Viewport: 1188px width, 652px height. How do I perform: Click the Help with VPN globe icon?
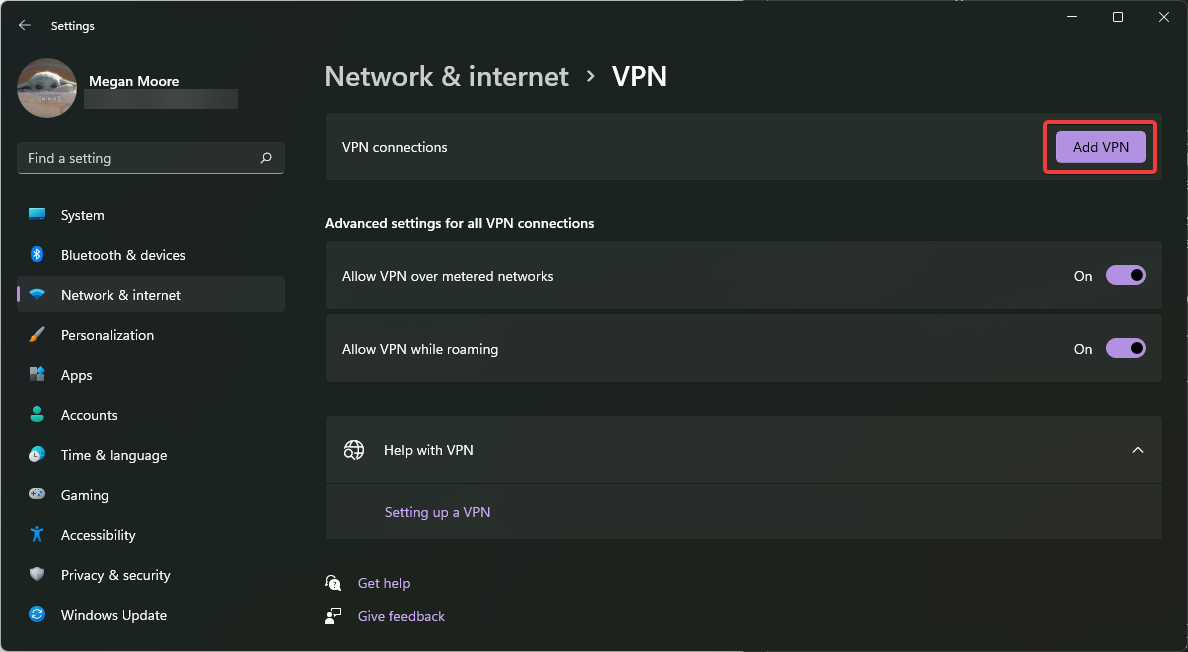[354, 449]
